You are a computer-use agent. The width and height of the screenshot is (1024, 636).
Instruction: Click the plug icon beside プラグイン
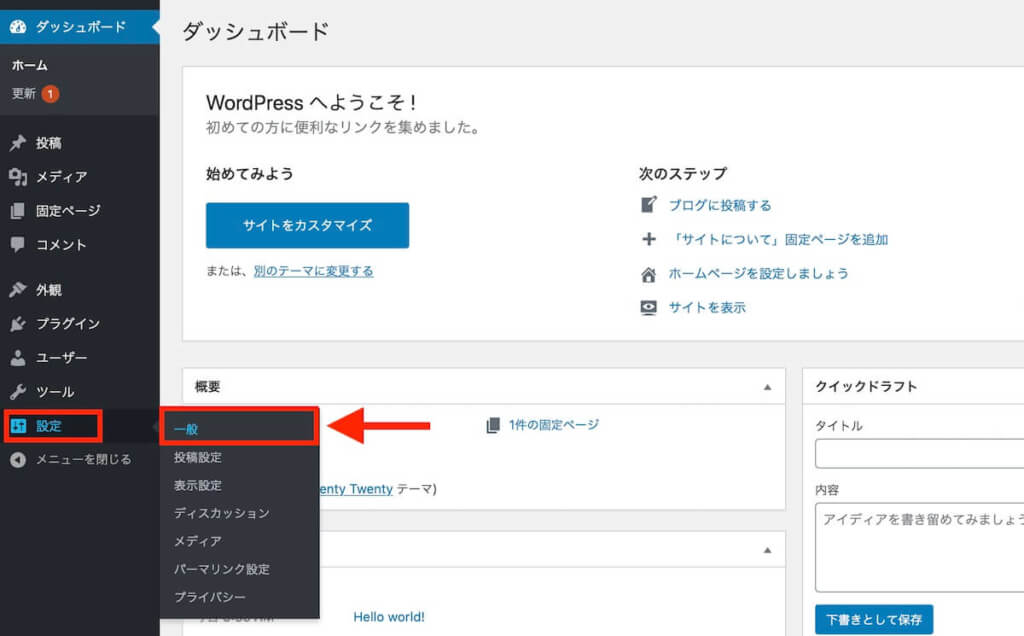(x=18, y=323)
